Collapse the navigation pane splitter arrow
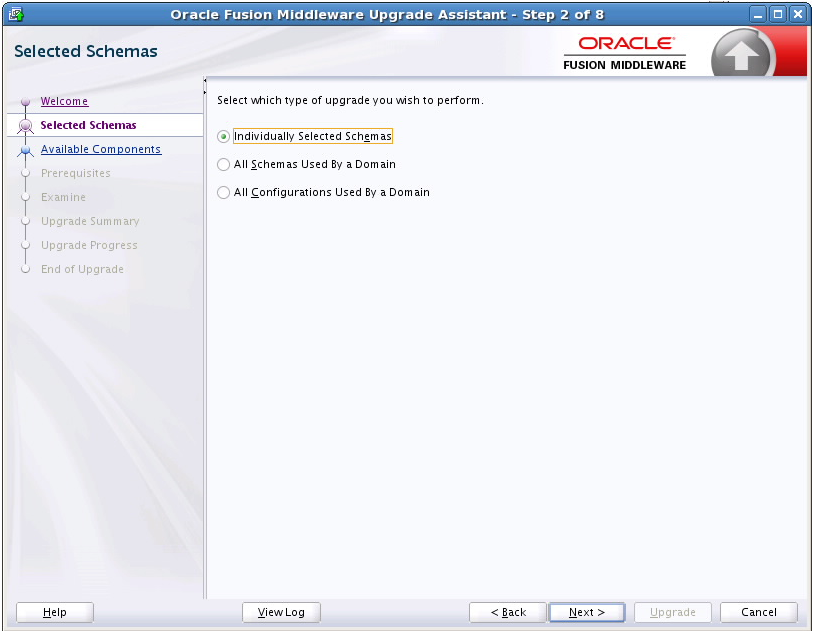The width and height of the screenshot is (815, 634). coord(205,80)
